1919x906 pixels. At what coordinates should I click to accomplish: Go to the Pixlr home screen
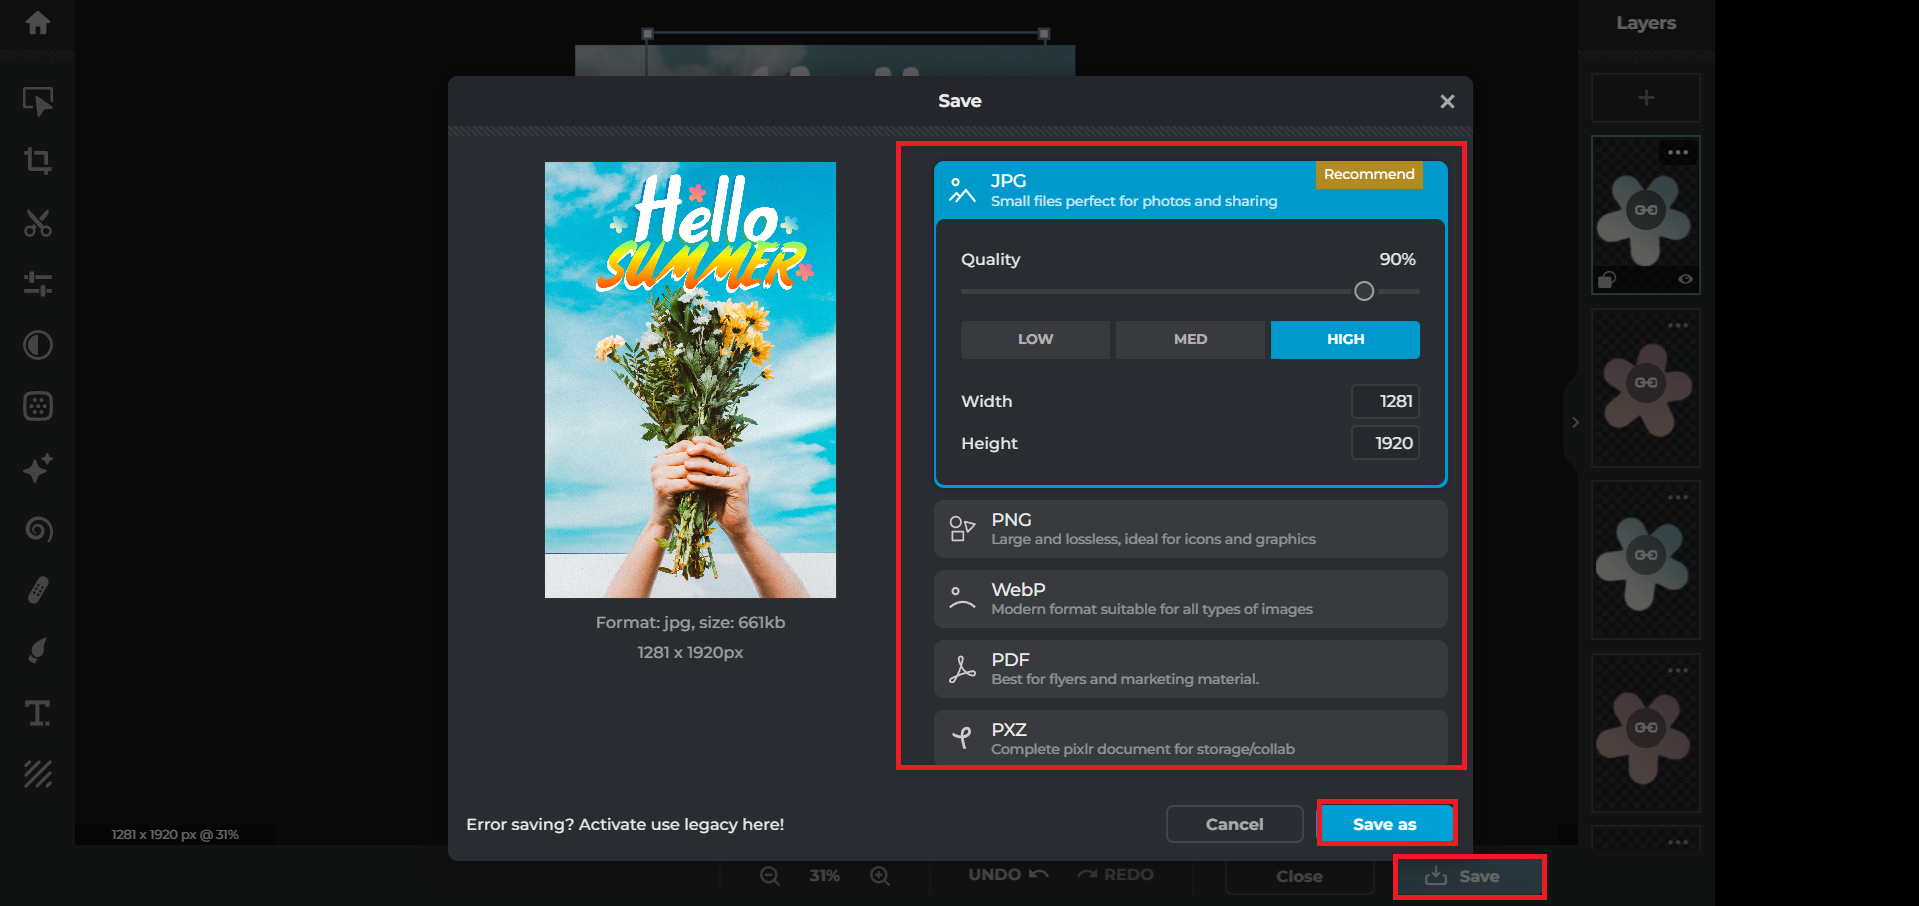(x=38, y=23)
